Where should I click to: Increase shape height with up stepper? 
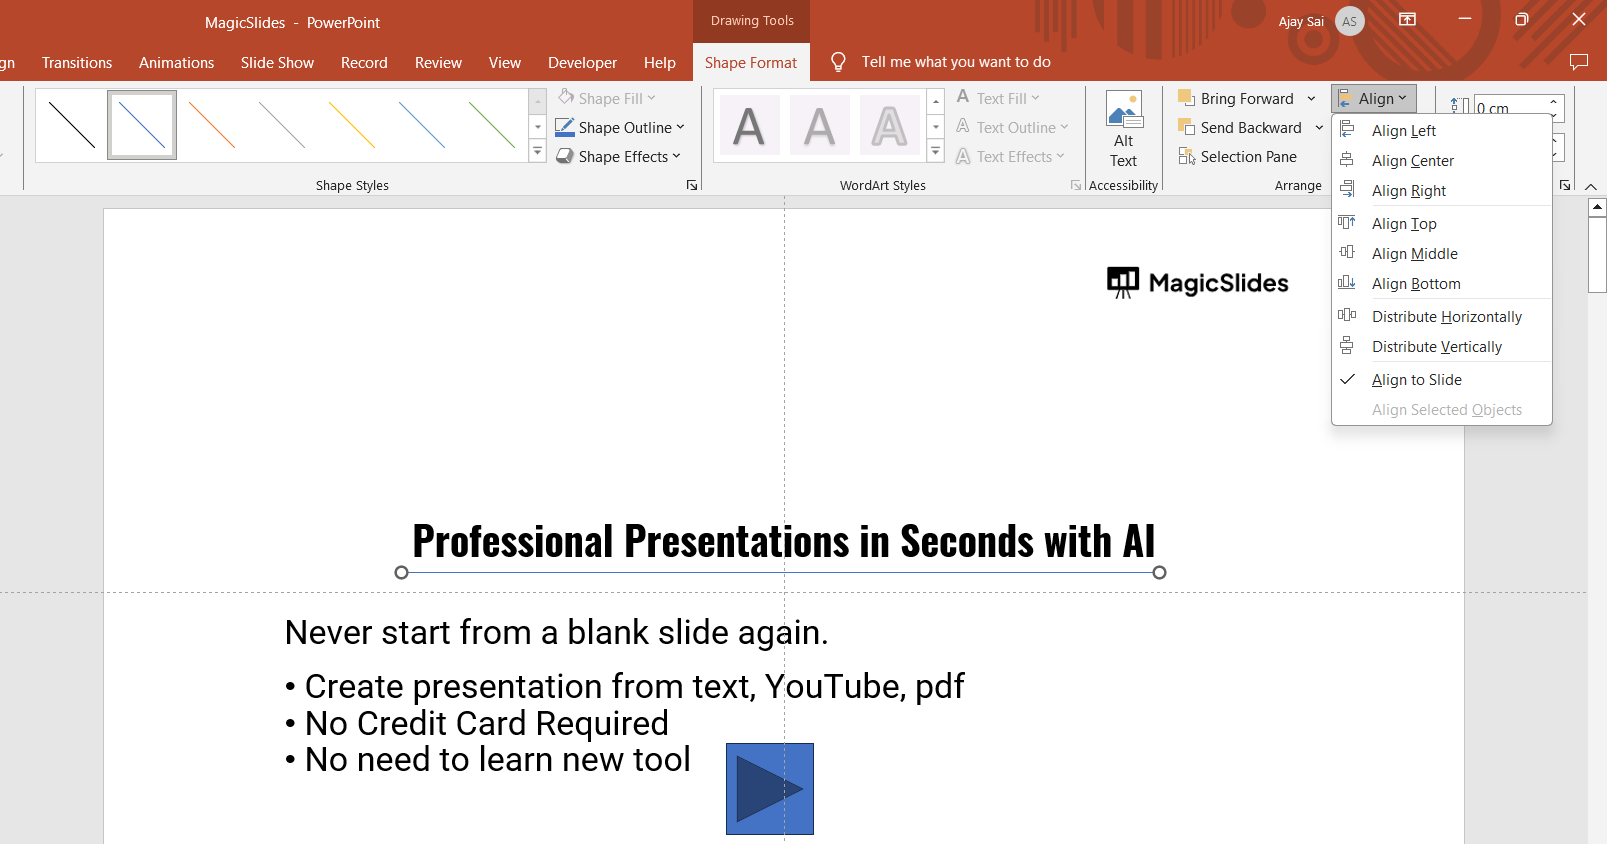click(1554, 101)
